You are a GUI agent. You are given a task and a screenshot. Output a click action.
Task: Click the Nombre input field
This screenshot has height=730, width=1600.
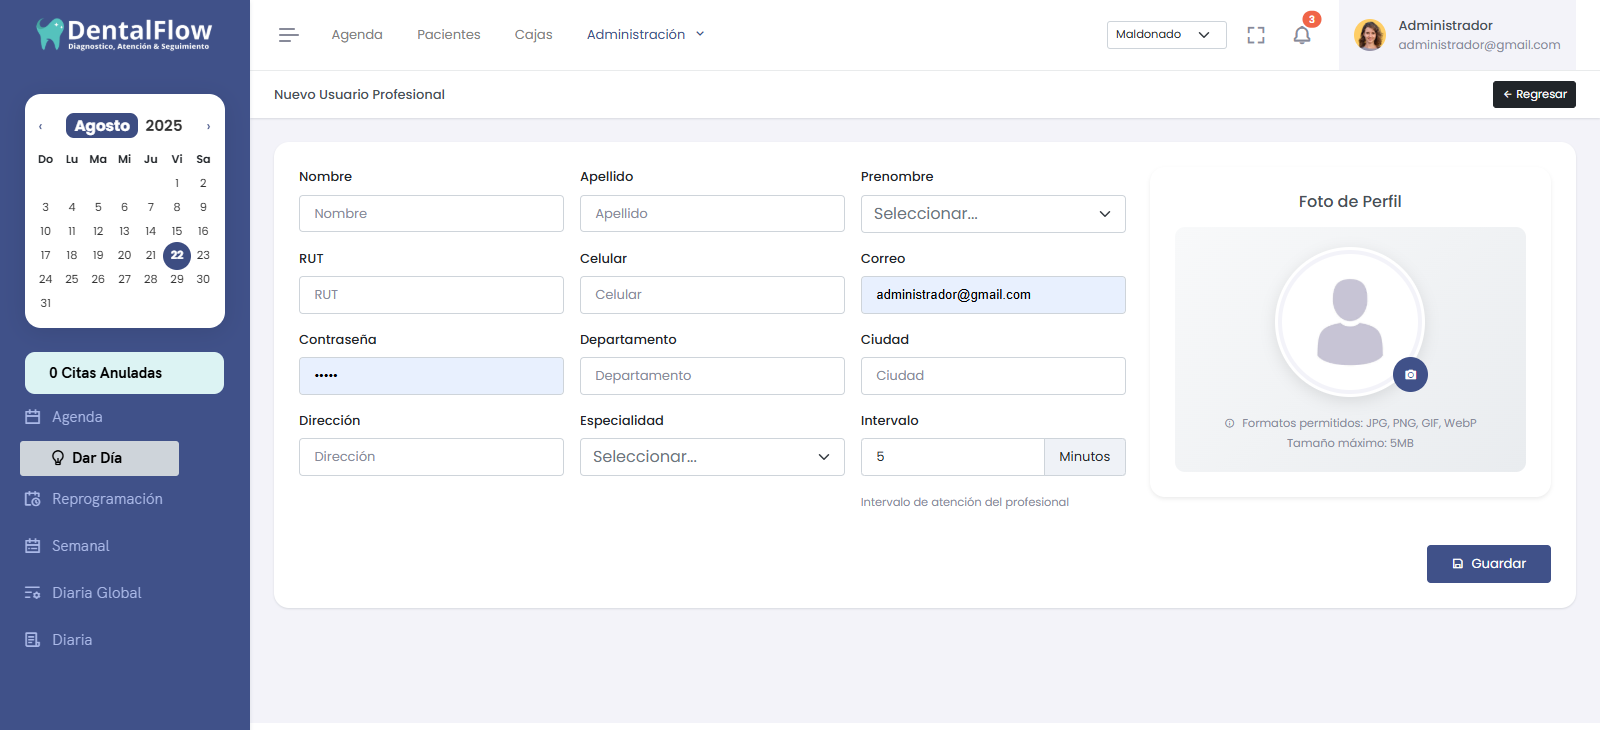click(431, 214)
